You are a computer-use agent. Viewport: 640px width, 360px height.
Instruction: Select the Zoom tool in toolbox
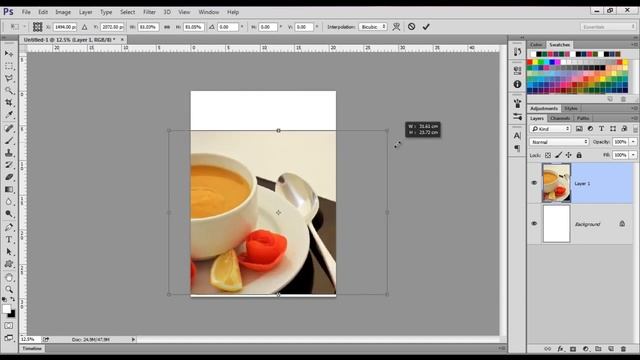[9, 289]
